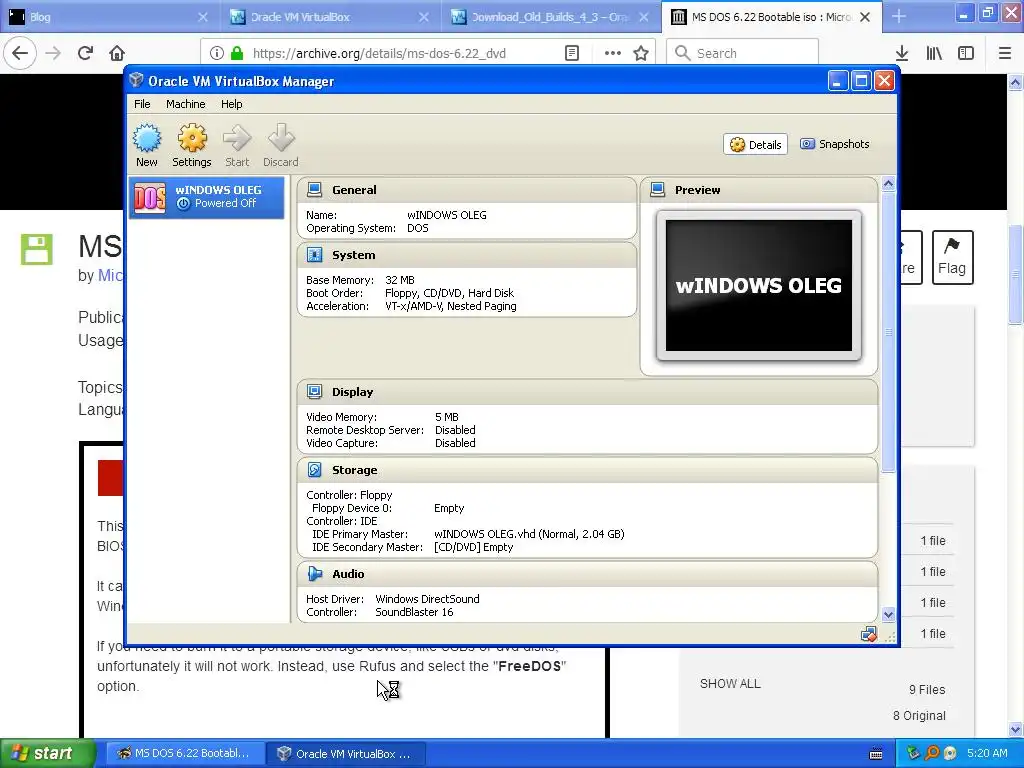Viewport: 1024px width, 768px height.
Task: Click the 'SoundBlaster 16' controller value
Action: 414,613
